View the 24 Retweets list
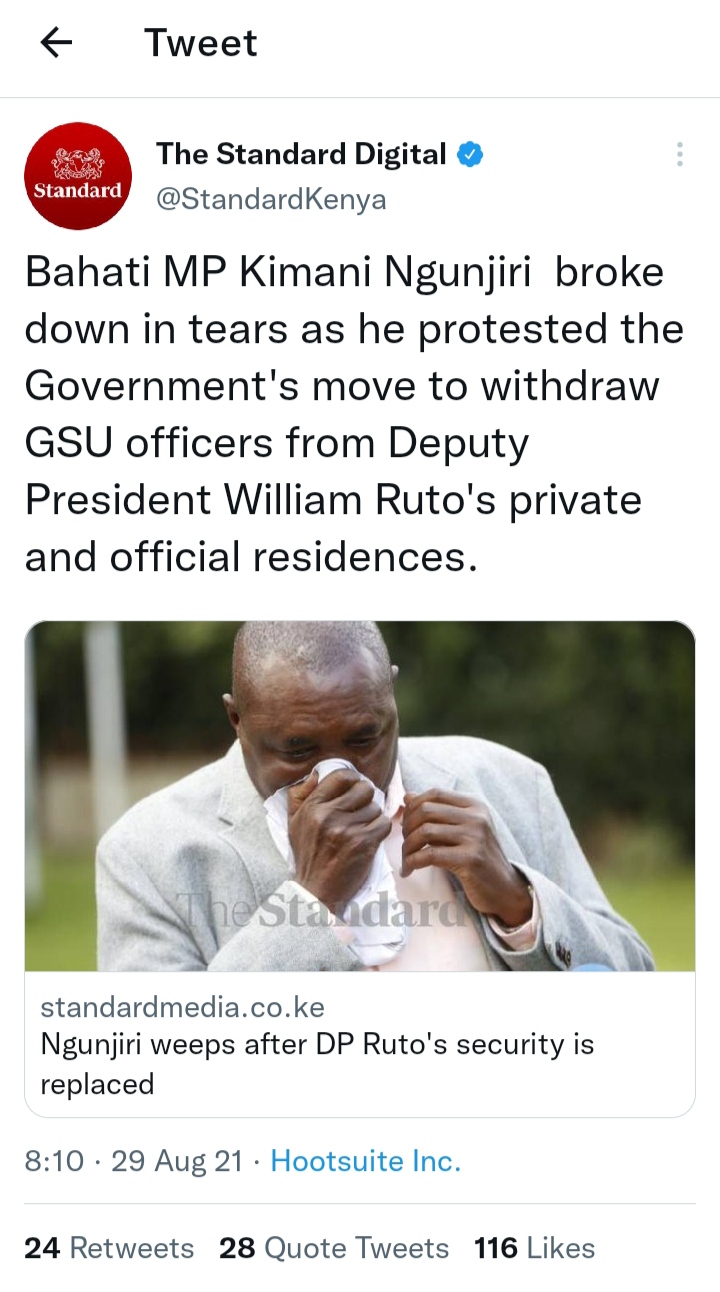 tap(109, 1248)
